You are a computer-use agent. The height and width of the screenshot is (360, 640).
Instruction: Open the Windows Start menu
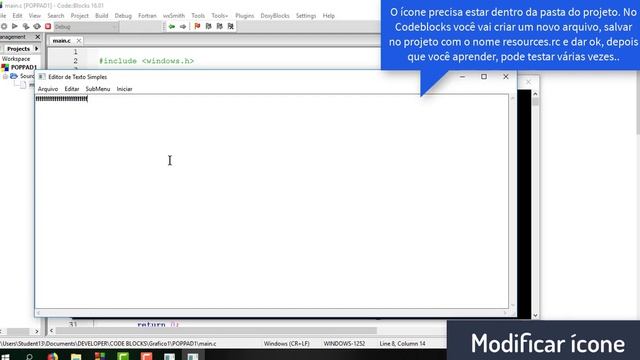coord(5,357)
